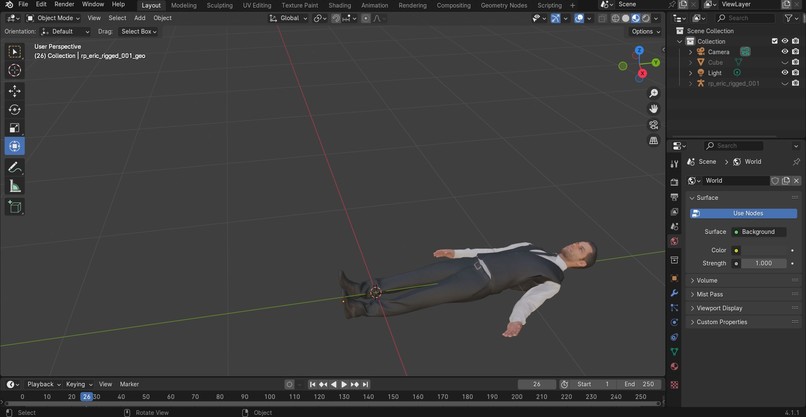Play the animation forward

[344, 384]
